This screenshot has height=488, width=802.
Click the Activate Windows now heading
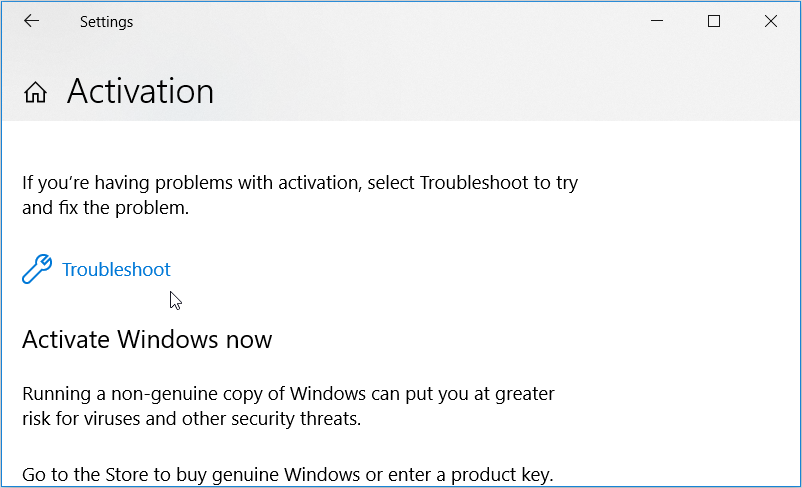point(147,339)
